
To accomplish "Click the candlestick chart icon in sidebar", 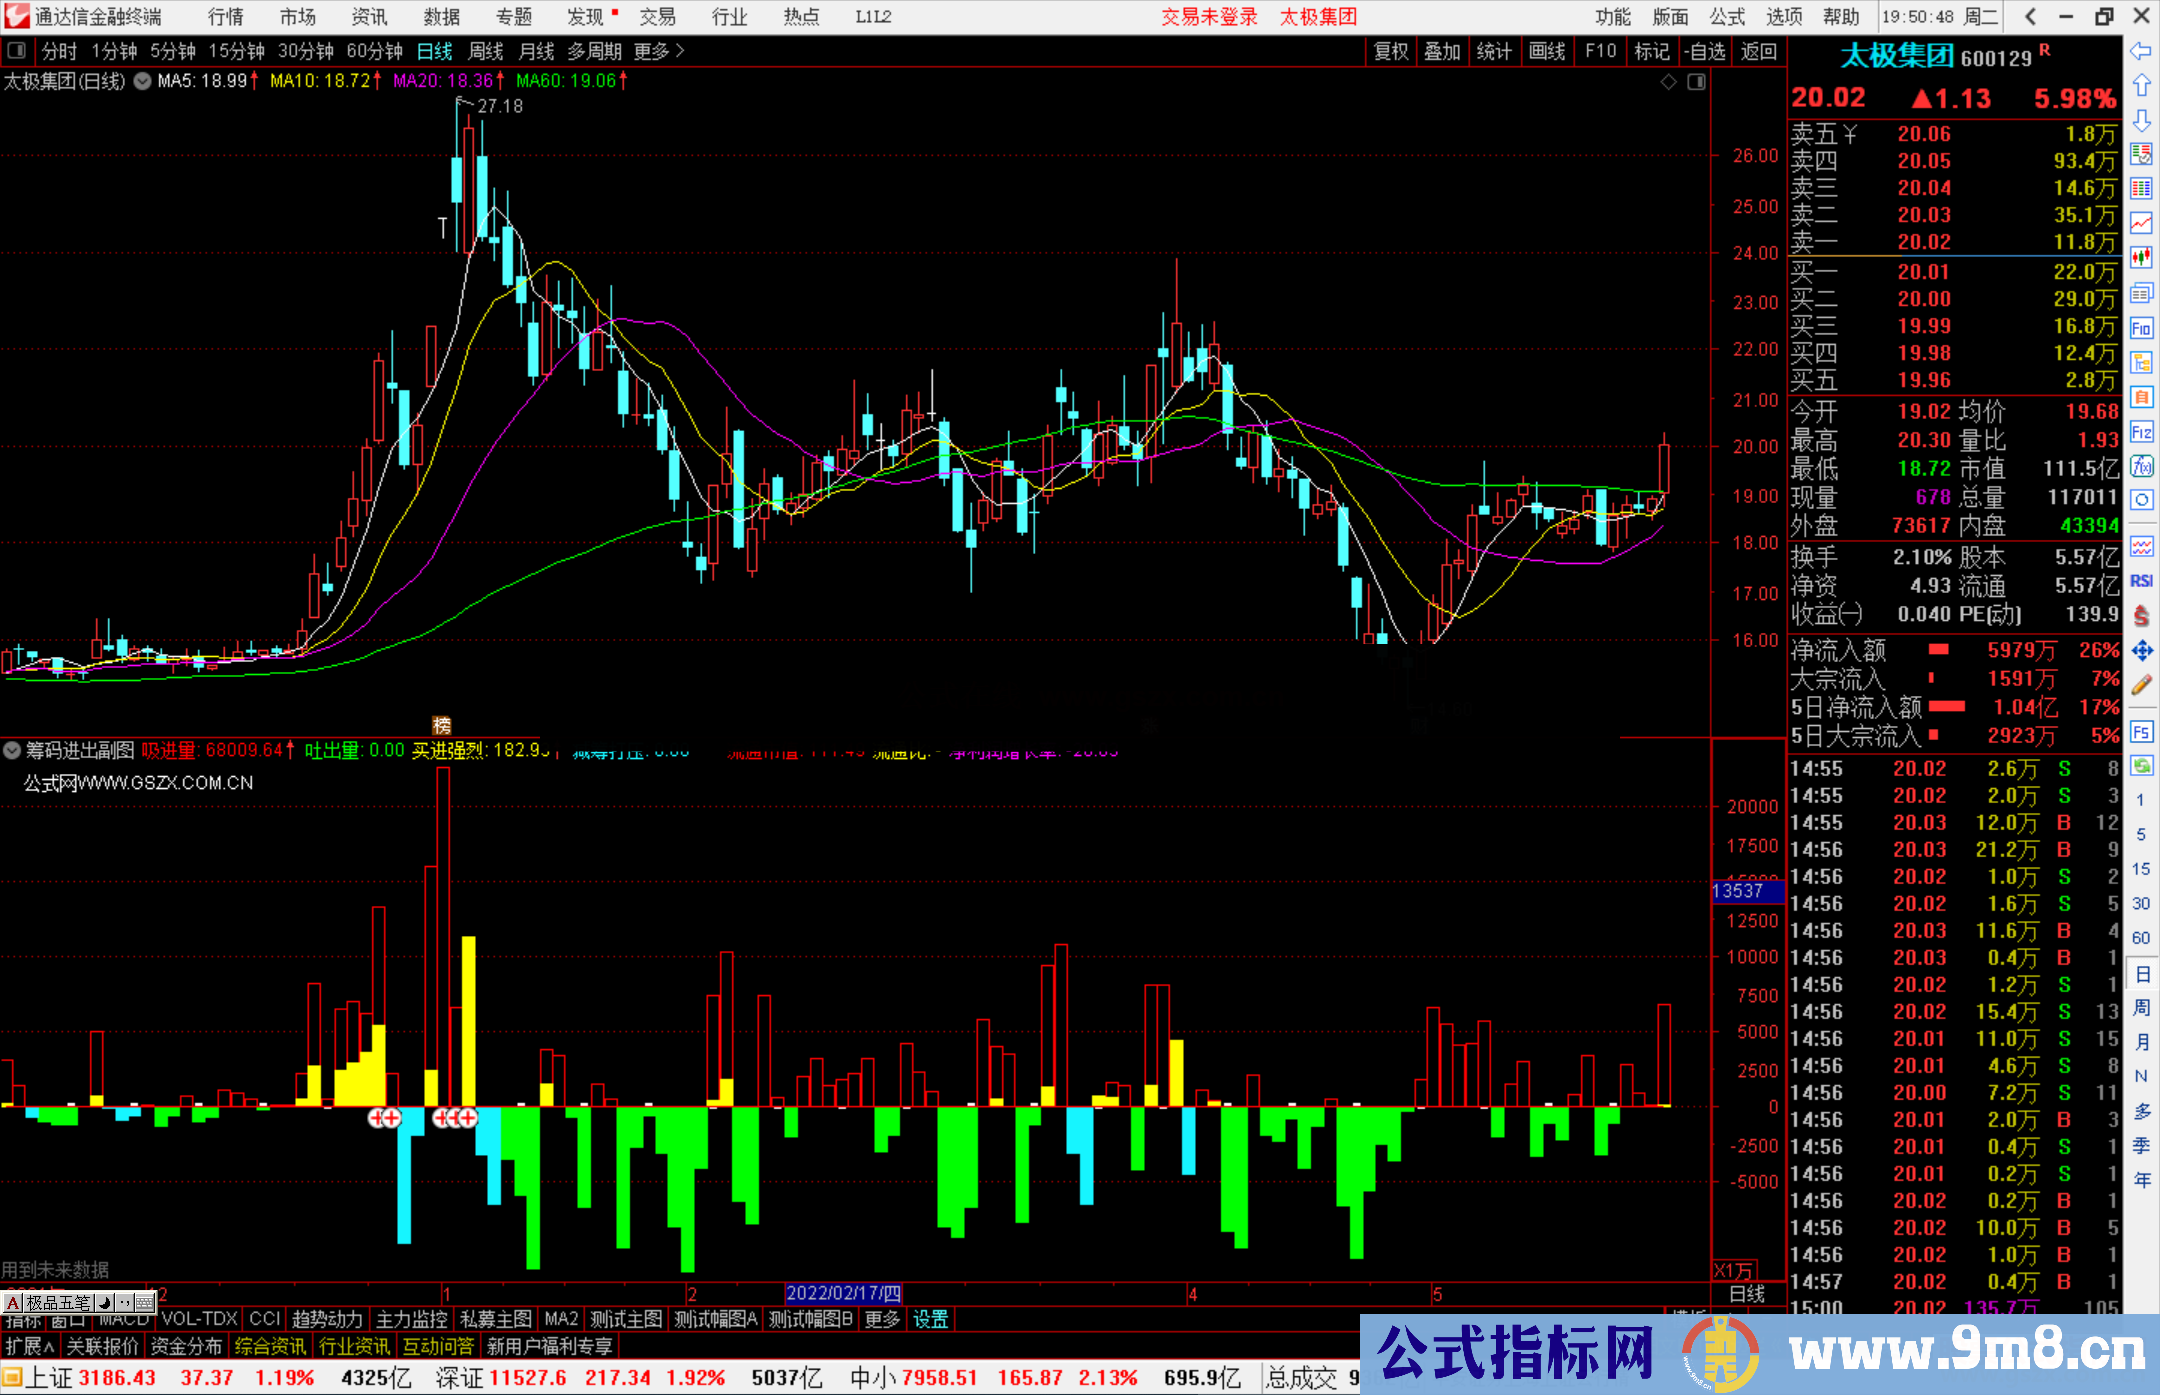I will (2141, 258).
